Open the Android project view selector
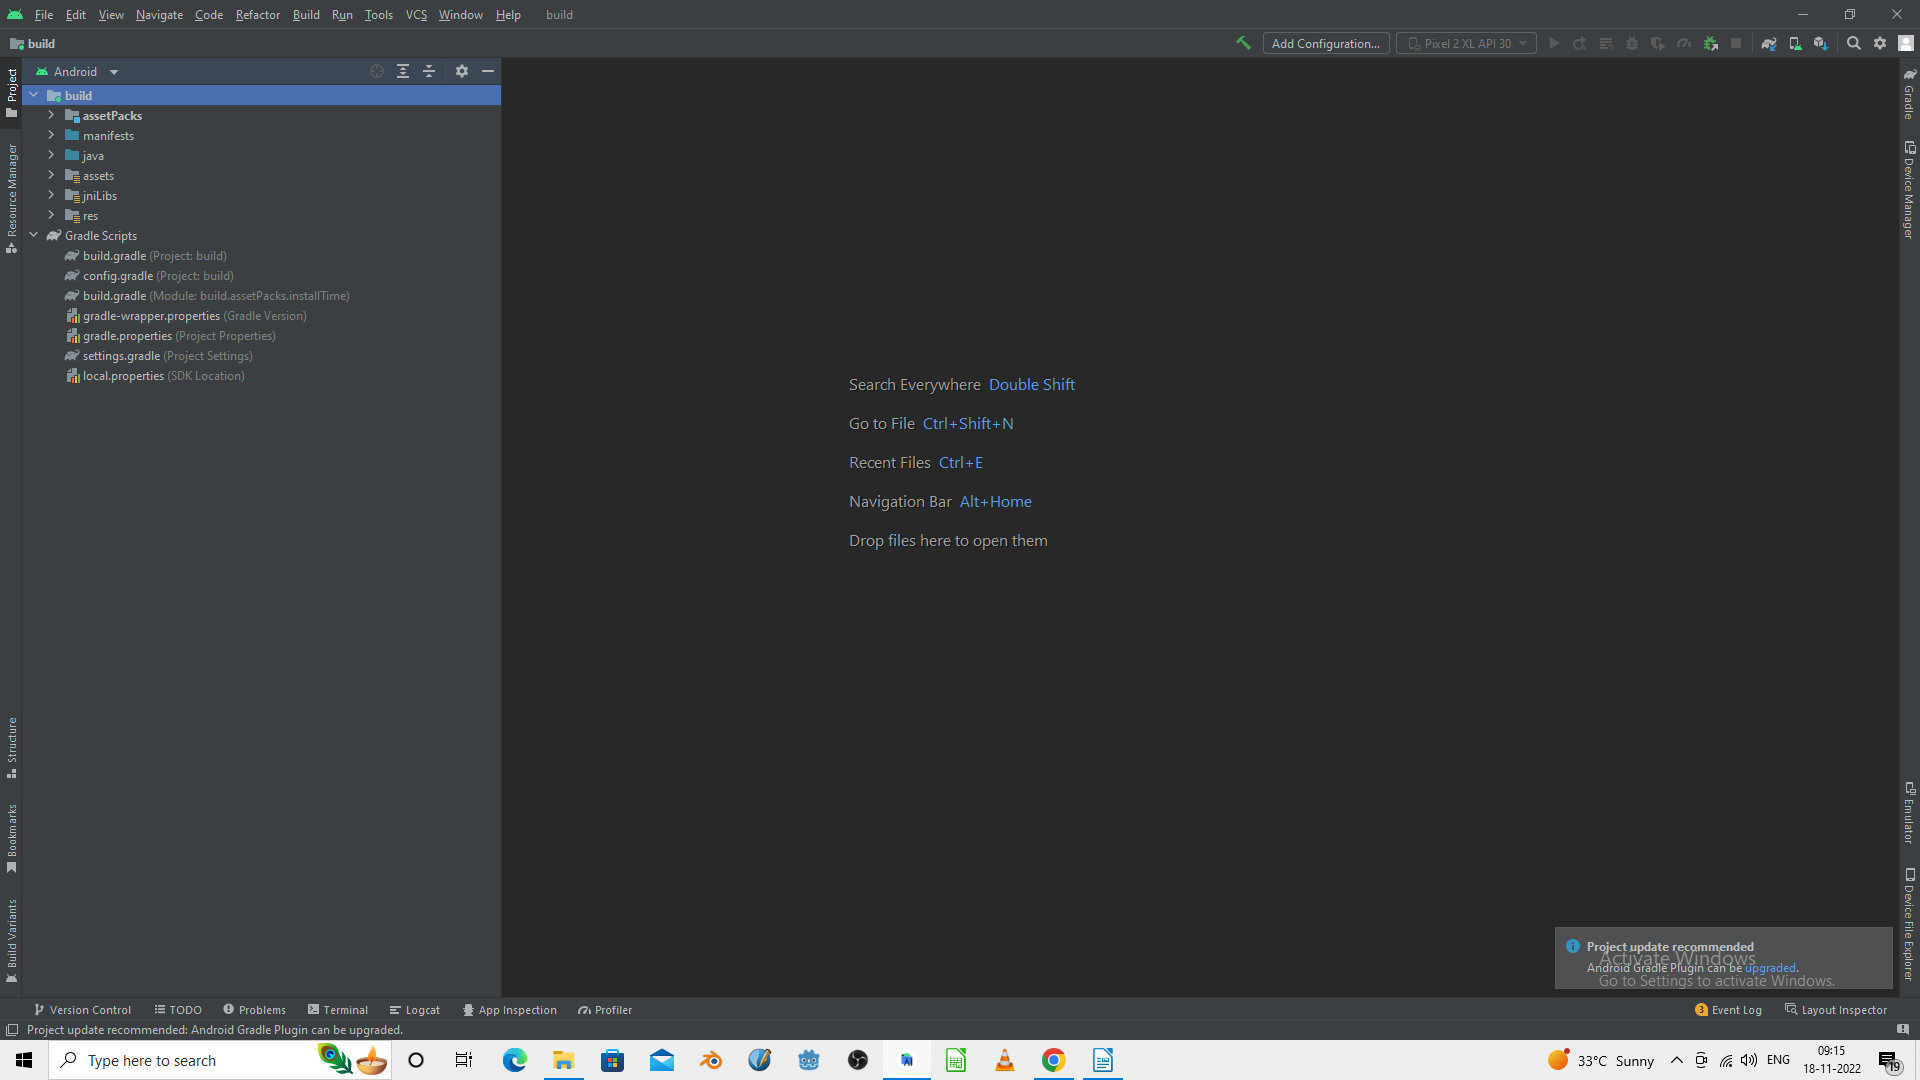The image size is (1920, 1080). pyautogui.click(x=77, y=71)
